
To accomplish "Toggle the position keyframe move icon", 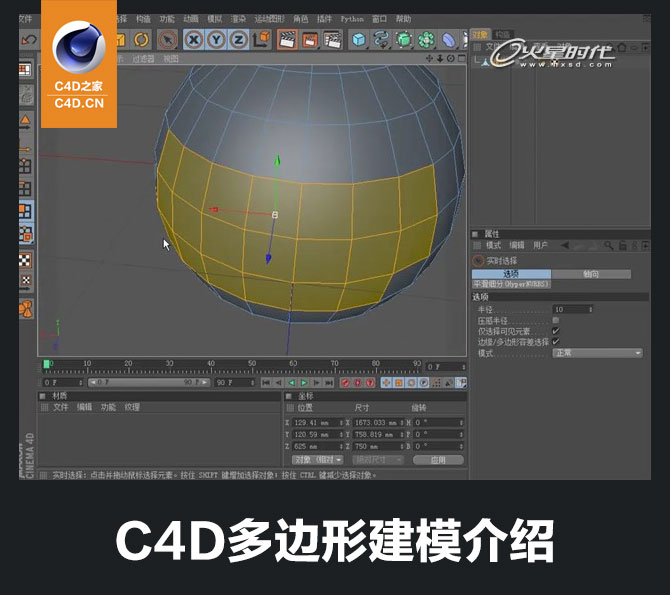I will (x=386, y=383).
